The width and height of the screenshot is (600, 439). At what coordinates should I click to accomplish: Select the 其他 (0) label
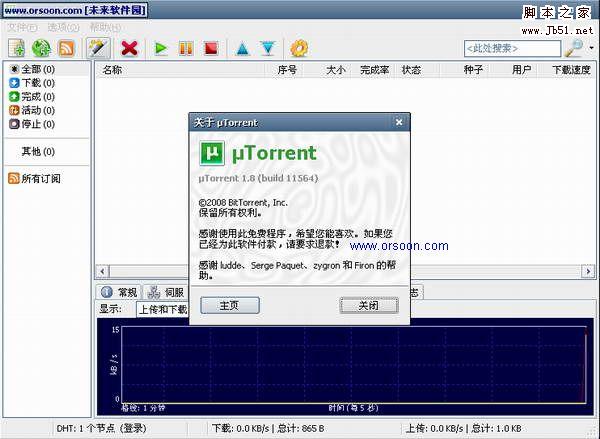pos(38,152)
